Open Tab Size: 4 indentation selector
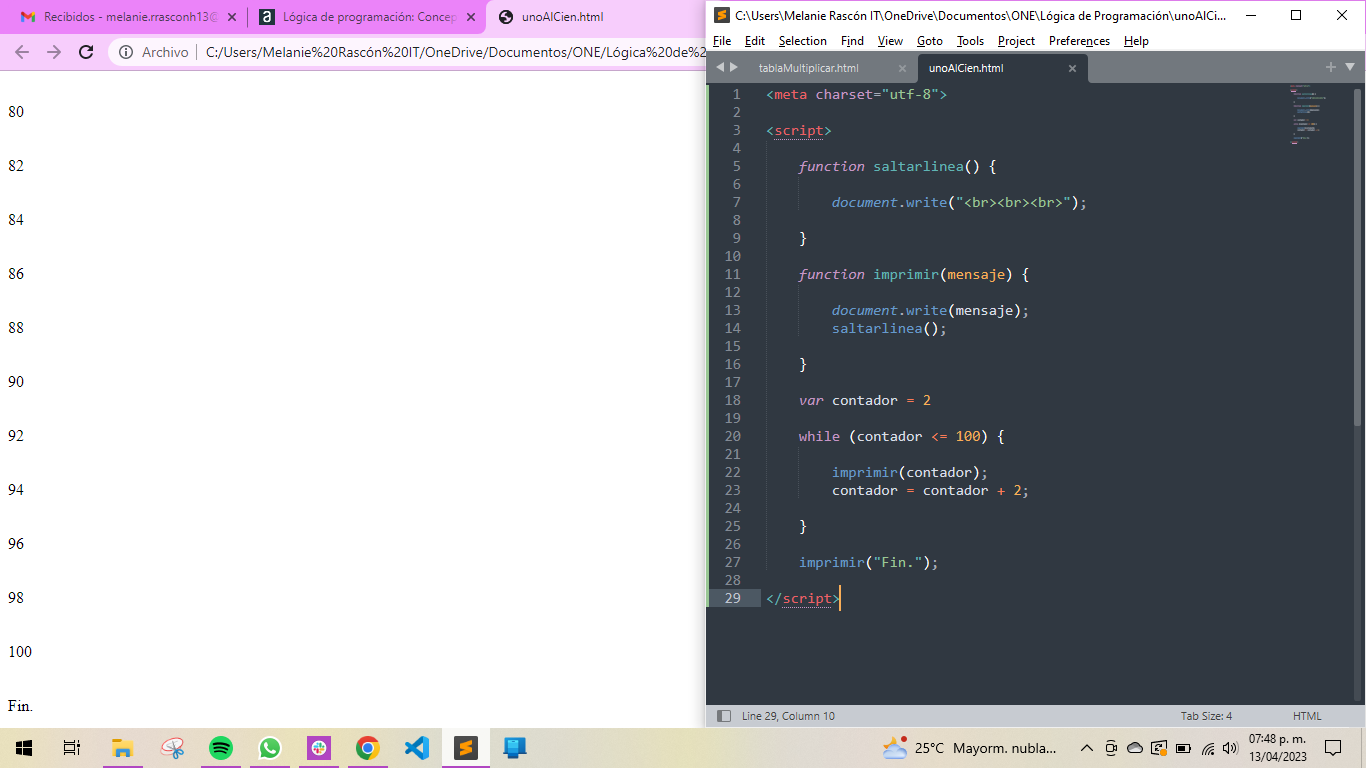 pyautogui.click(x=1206, y=716)
